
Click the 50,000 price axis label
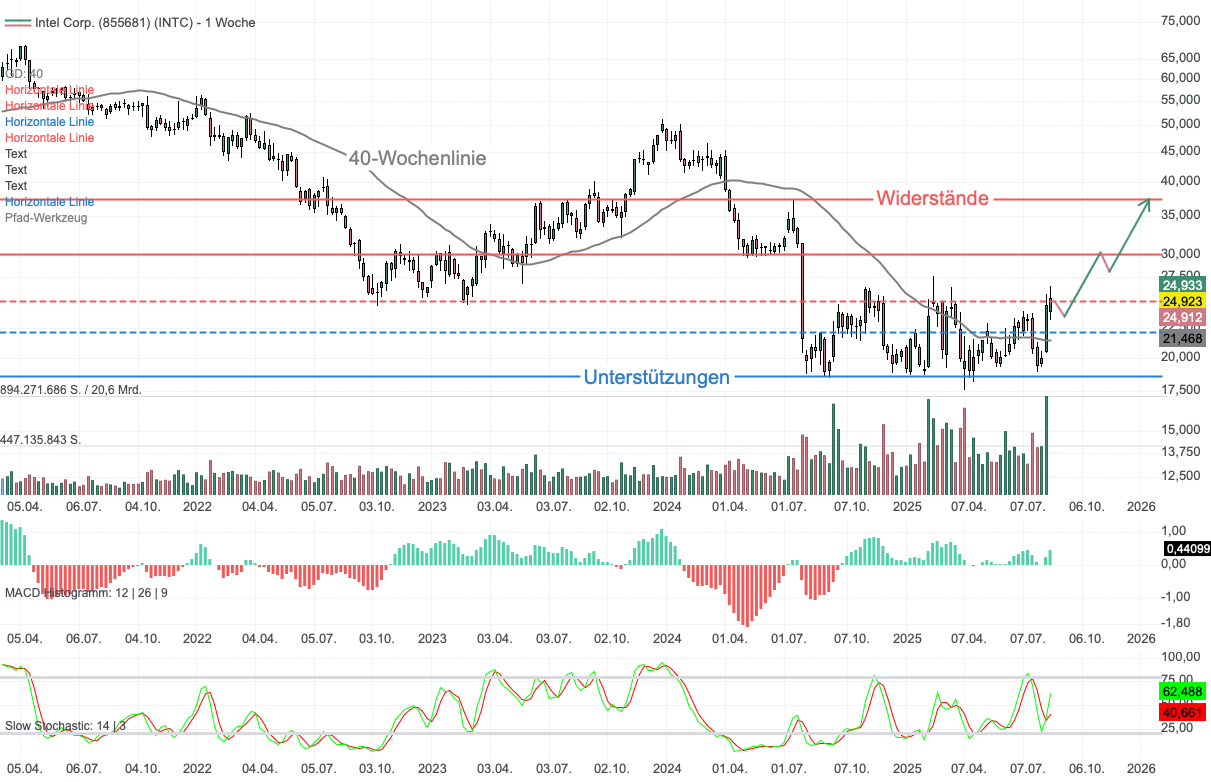tap(1180, 123)
